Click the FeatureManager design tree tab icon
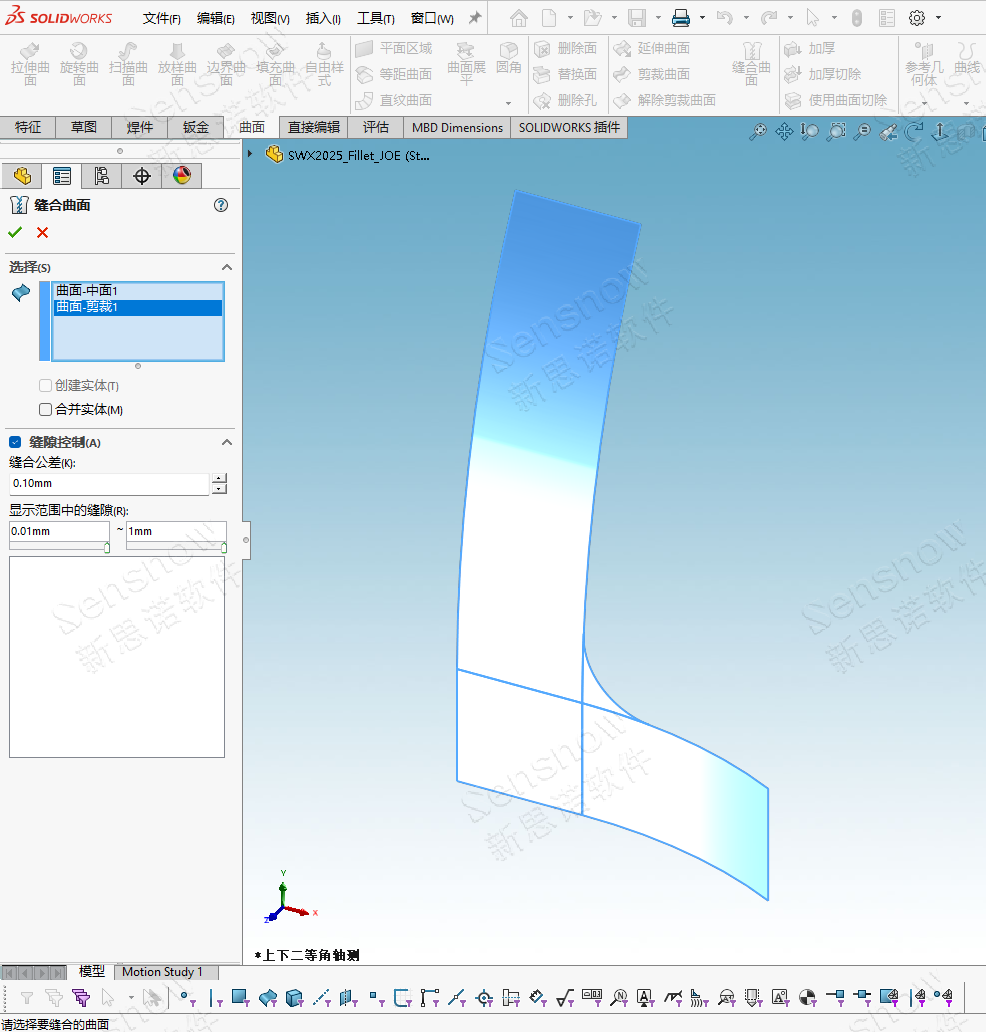 (22, 177)
